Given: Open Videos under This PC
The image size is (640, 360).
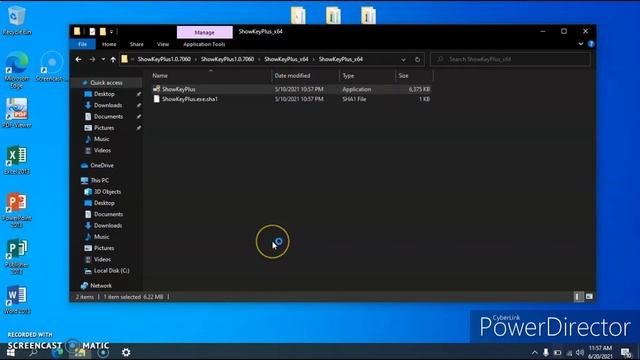Looking at the screenshot, I should pyautogui.click(x=102, y=259).
